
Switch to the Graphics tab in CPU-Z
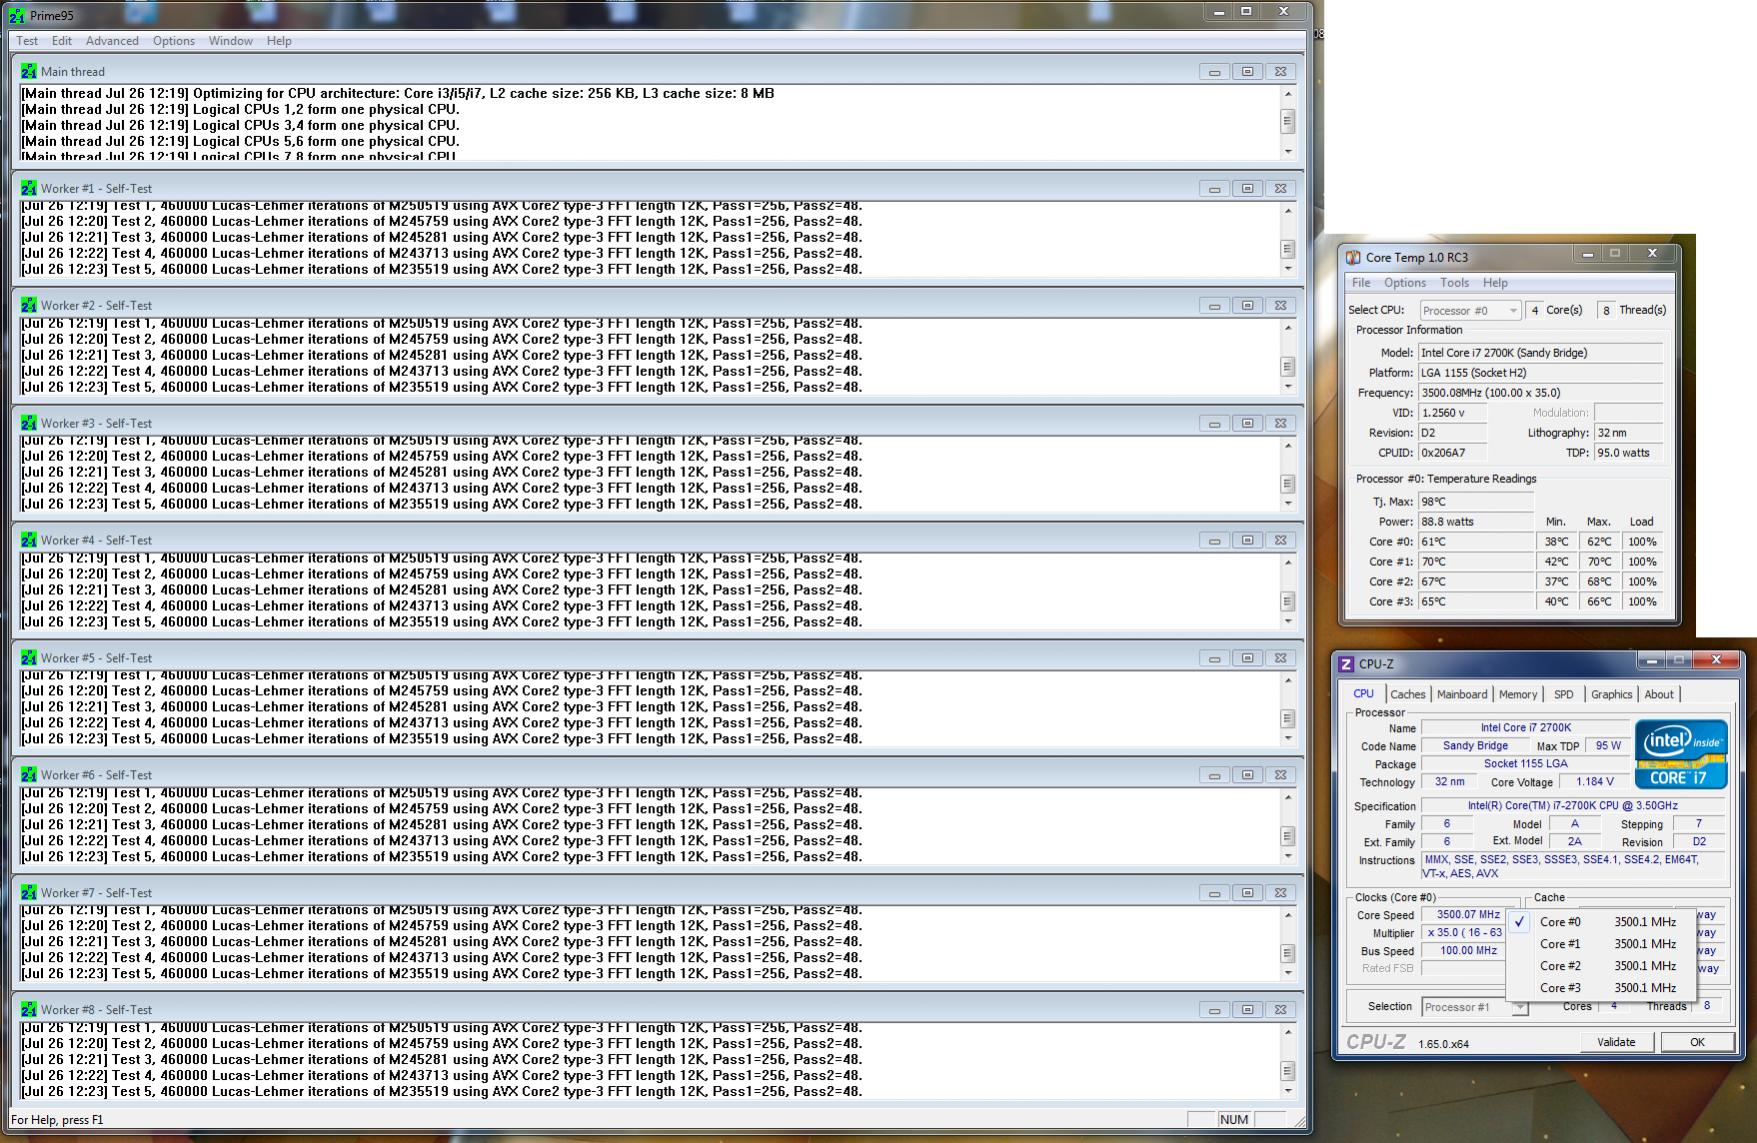1611,695
